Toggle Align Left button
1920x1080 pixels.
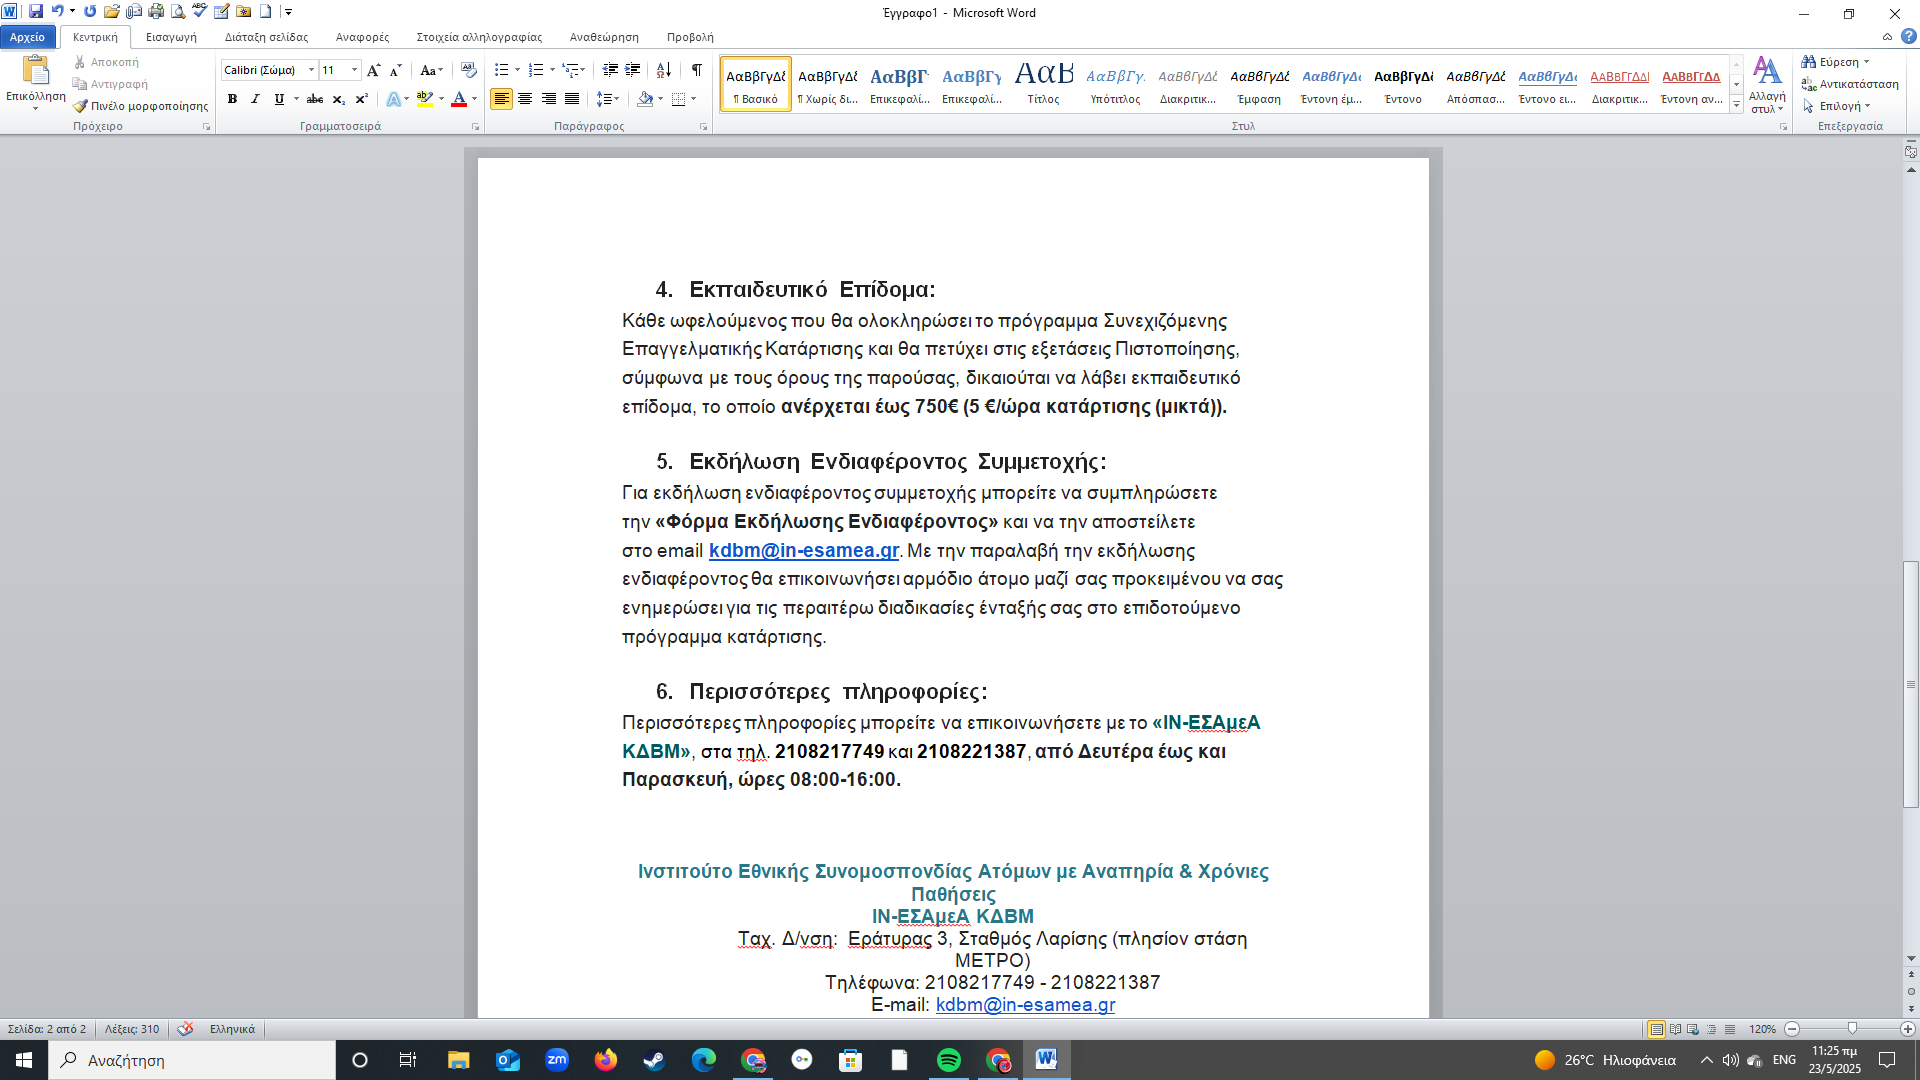(501, 99)
